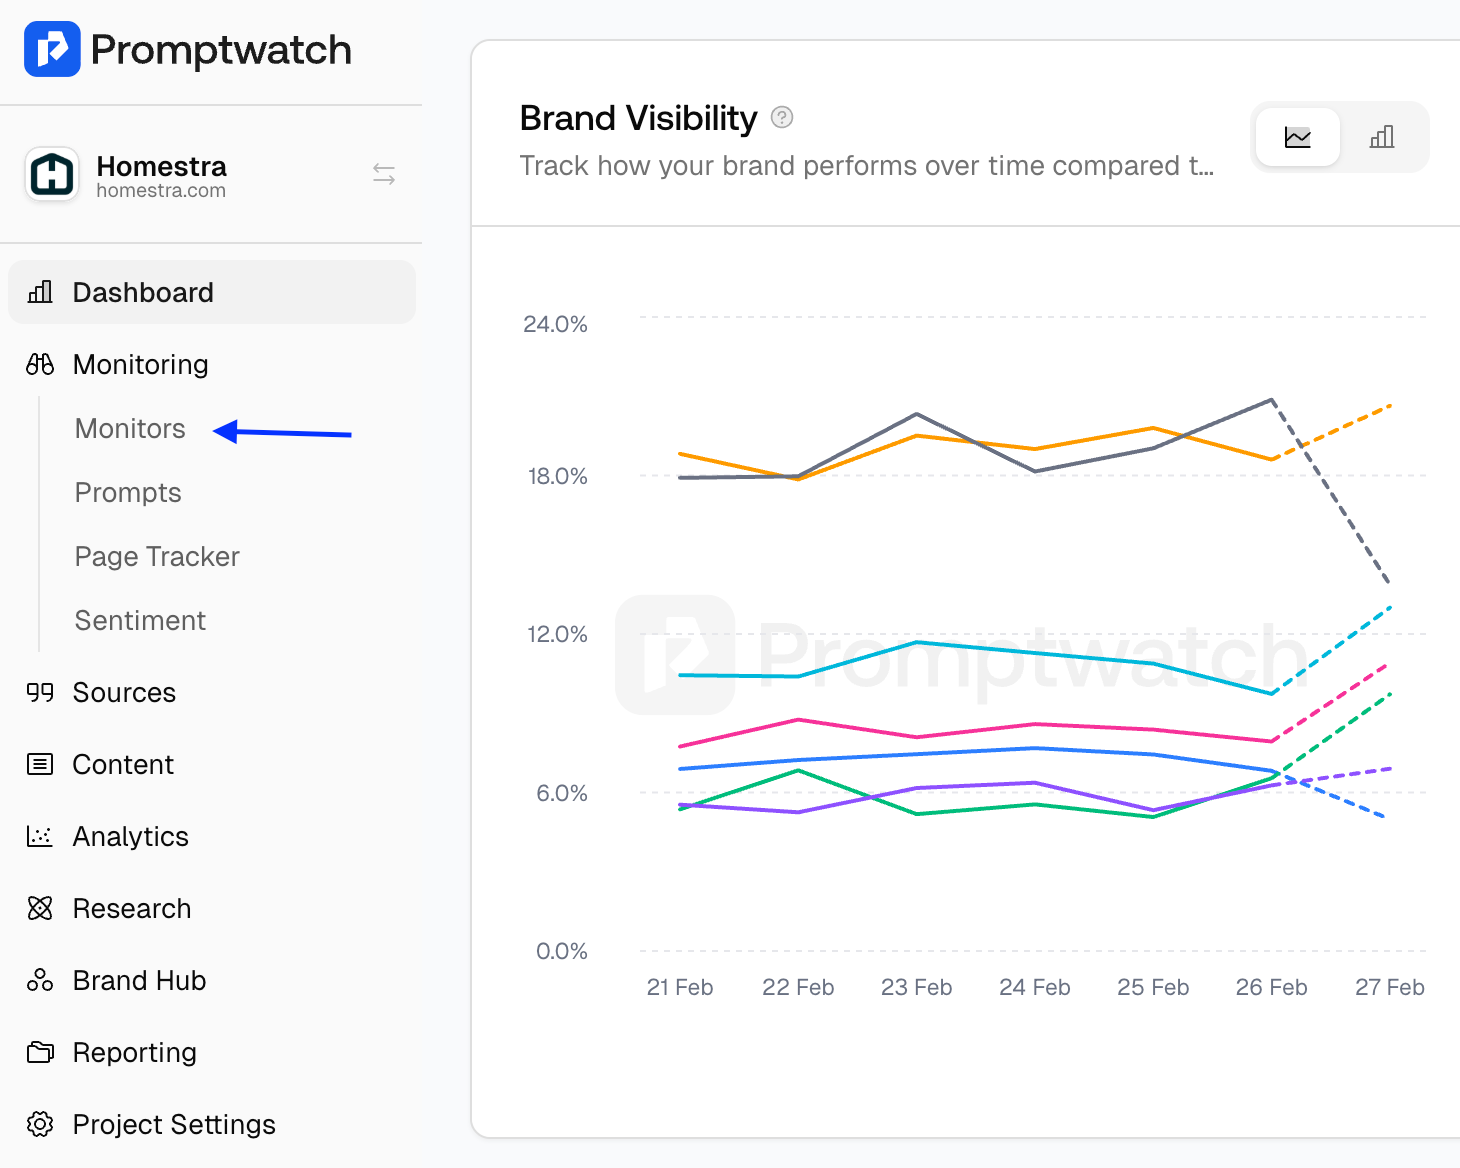1460x1168 pixels.
Task: Collapse the Monitoring section
Action: point(140,364)
